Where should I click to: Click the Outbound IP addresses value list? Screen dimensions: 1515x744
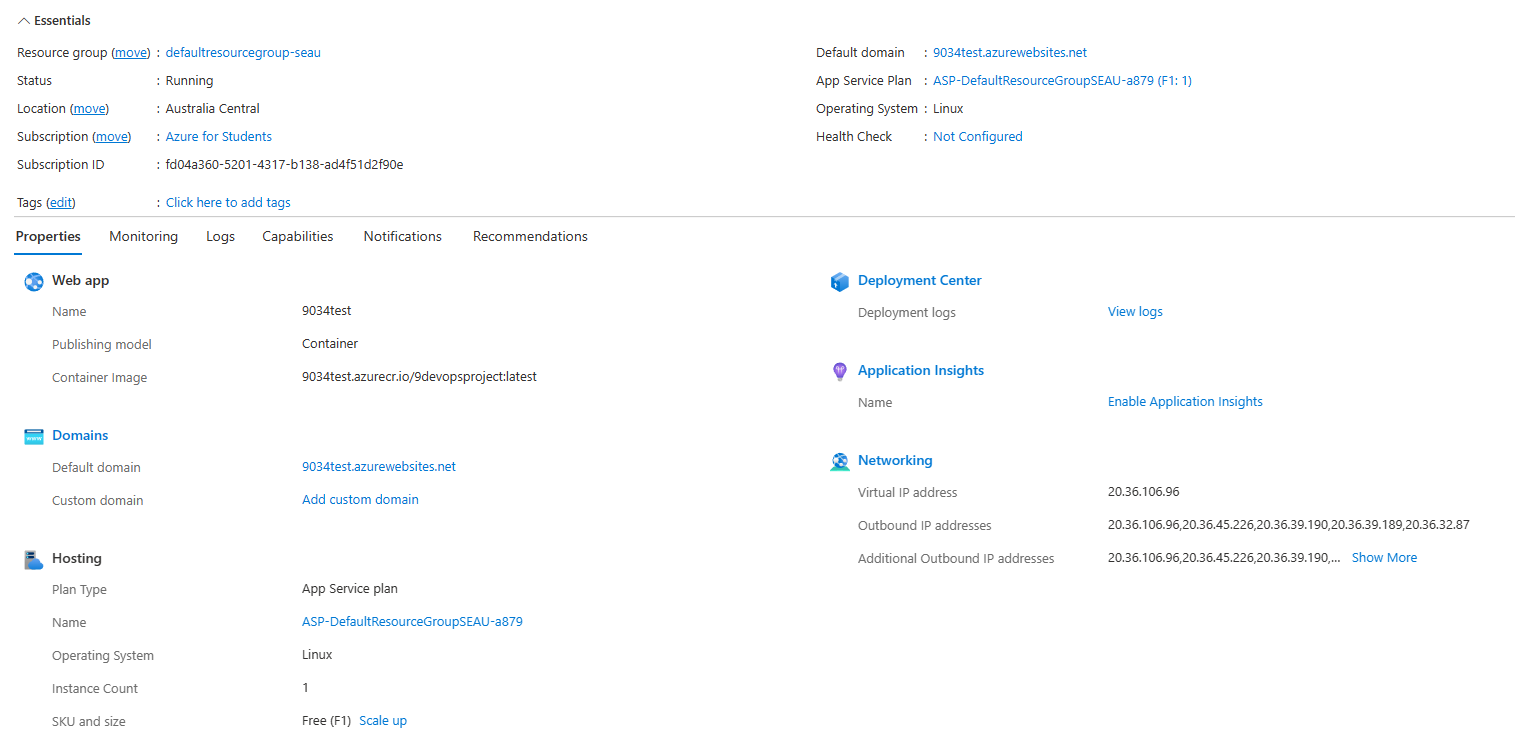1288,525
